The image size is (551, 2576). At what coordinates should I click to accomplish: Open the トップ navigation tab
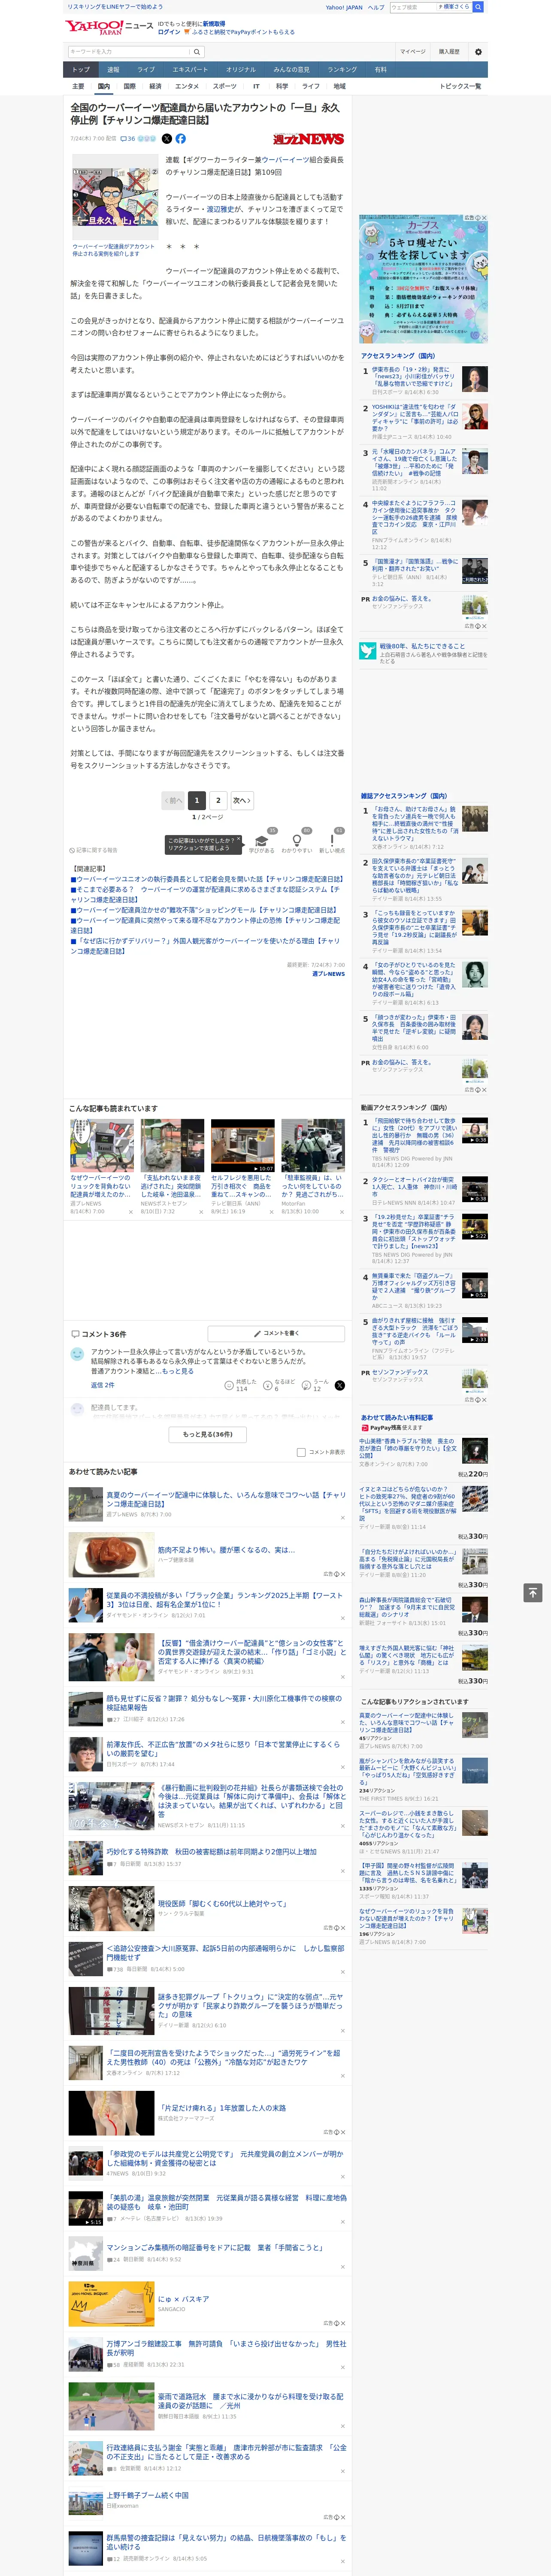(x=81, y=70)
